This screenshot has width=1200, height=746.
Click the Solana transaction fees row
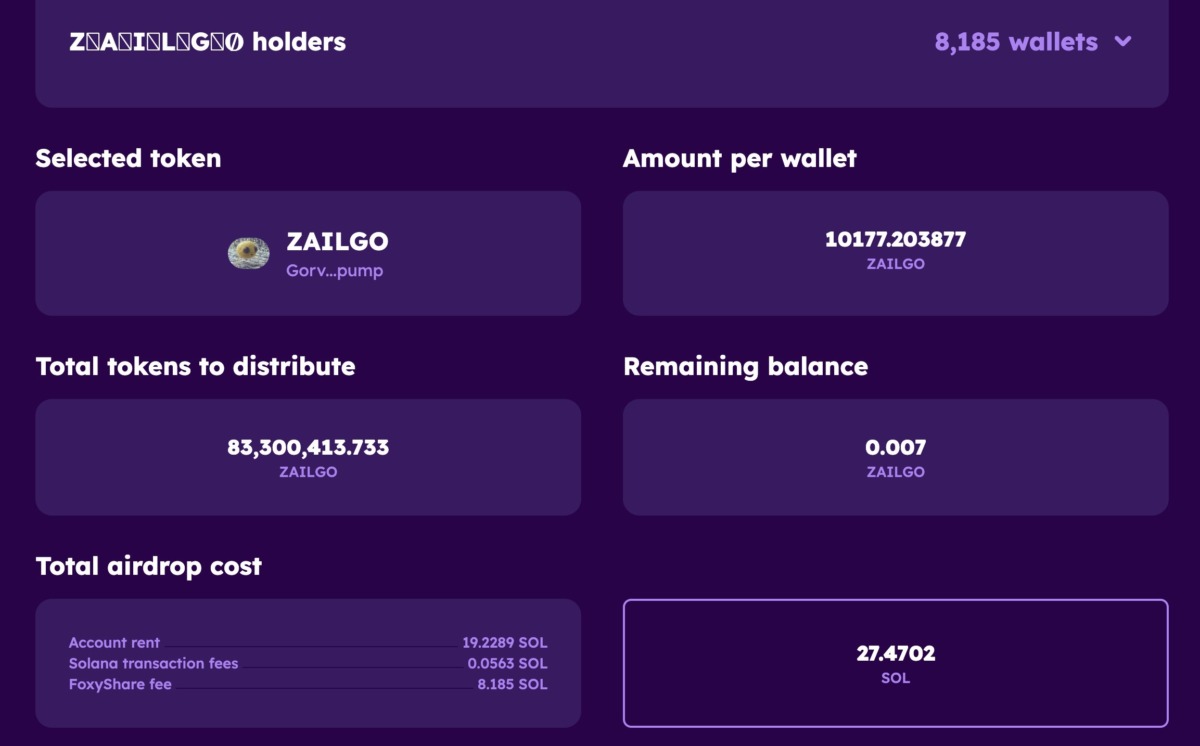(308, 663)
